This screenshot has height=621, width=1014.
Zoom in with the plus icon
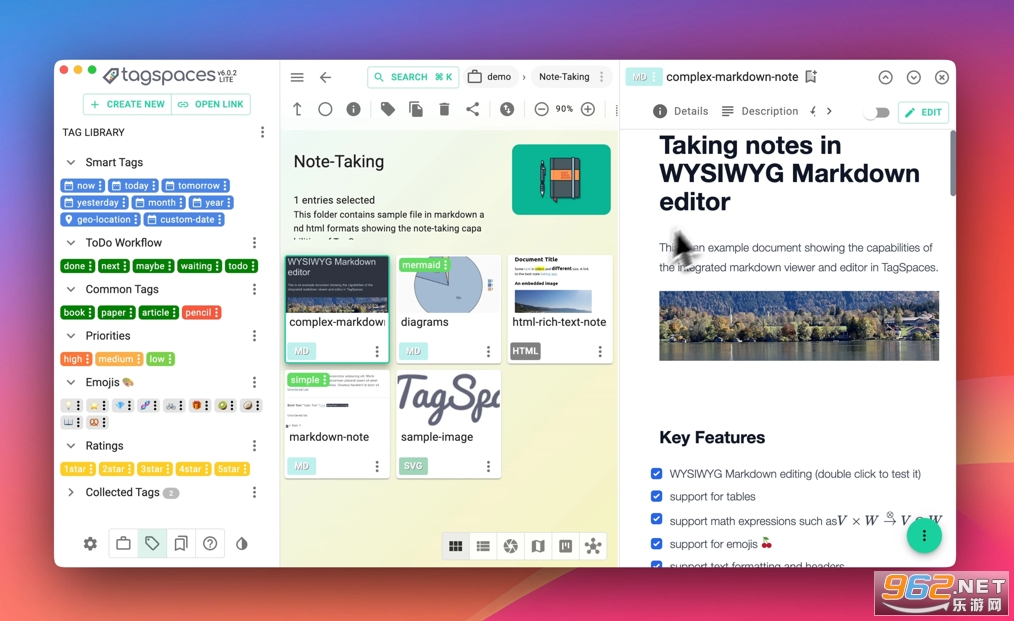point(588,109)
